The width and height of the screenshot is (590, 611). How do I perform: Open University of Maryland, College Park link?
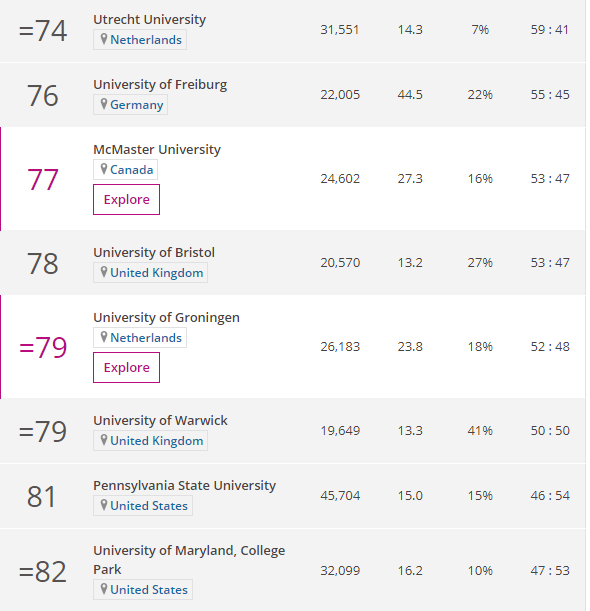point(189,560)
